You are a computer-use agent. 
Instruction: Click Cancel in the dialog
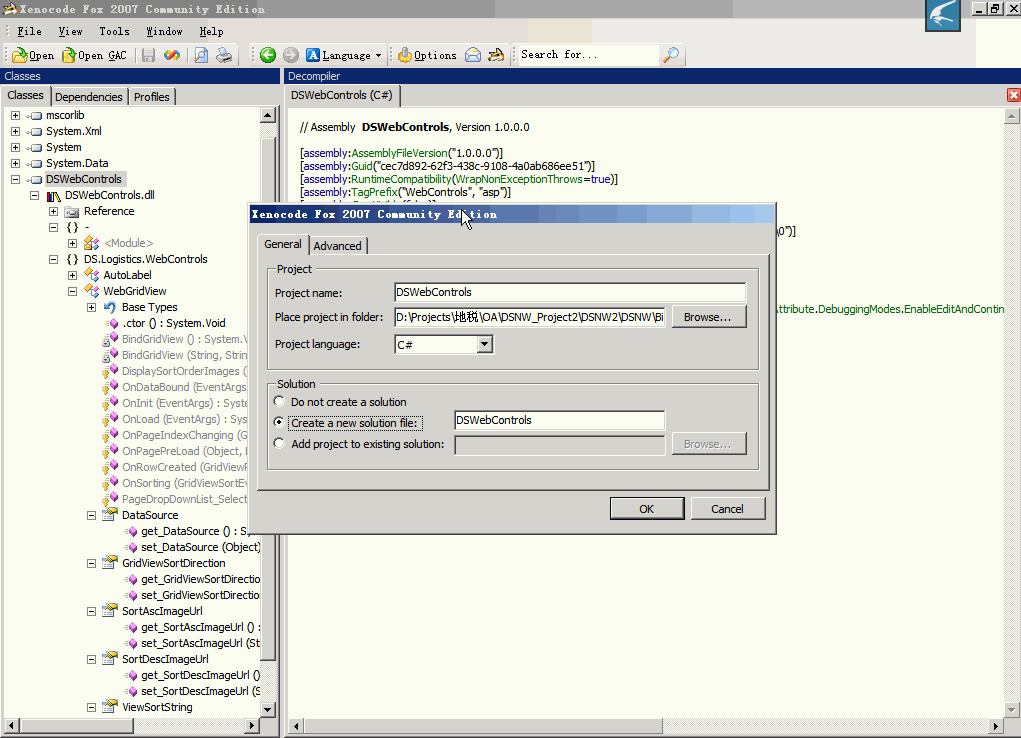click(x=727, y=509)
